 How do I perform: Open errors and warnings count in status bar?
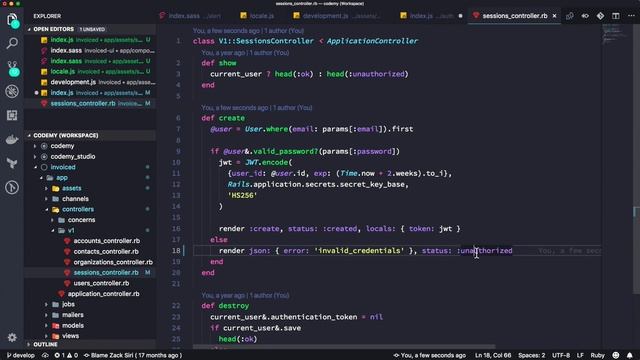coord(66,356)
